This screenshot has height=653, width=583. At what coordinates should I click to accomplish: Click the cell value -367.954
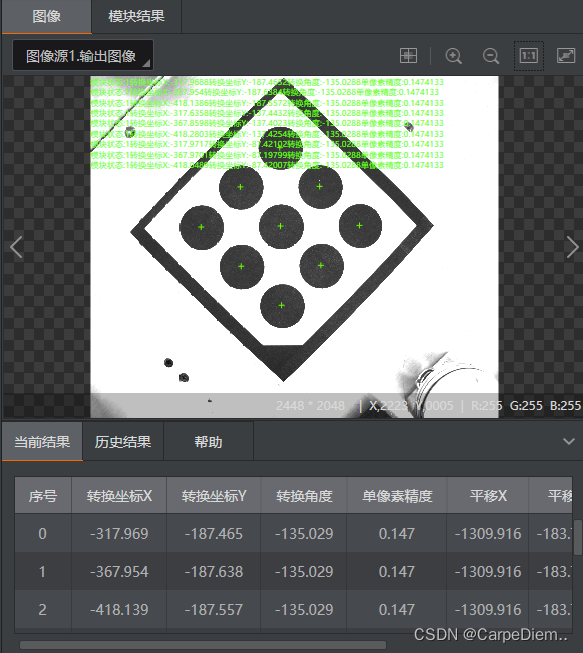[x=119, y=571]
